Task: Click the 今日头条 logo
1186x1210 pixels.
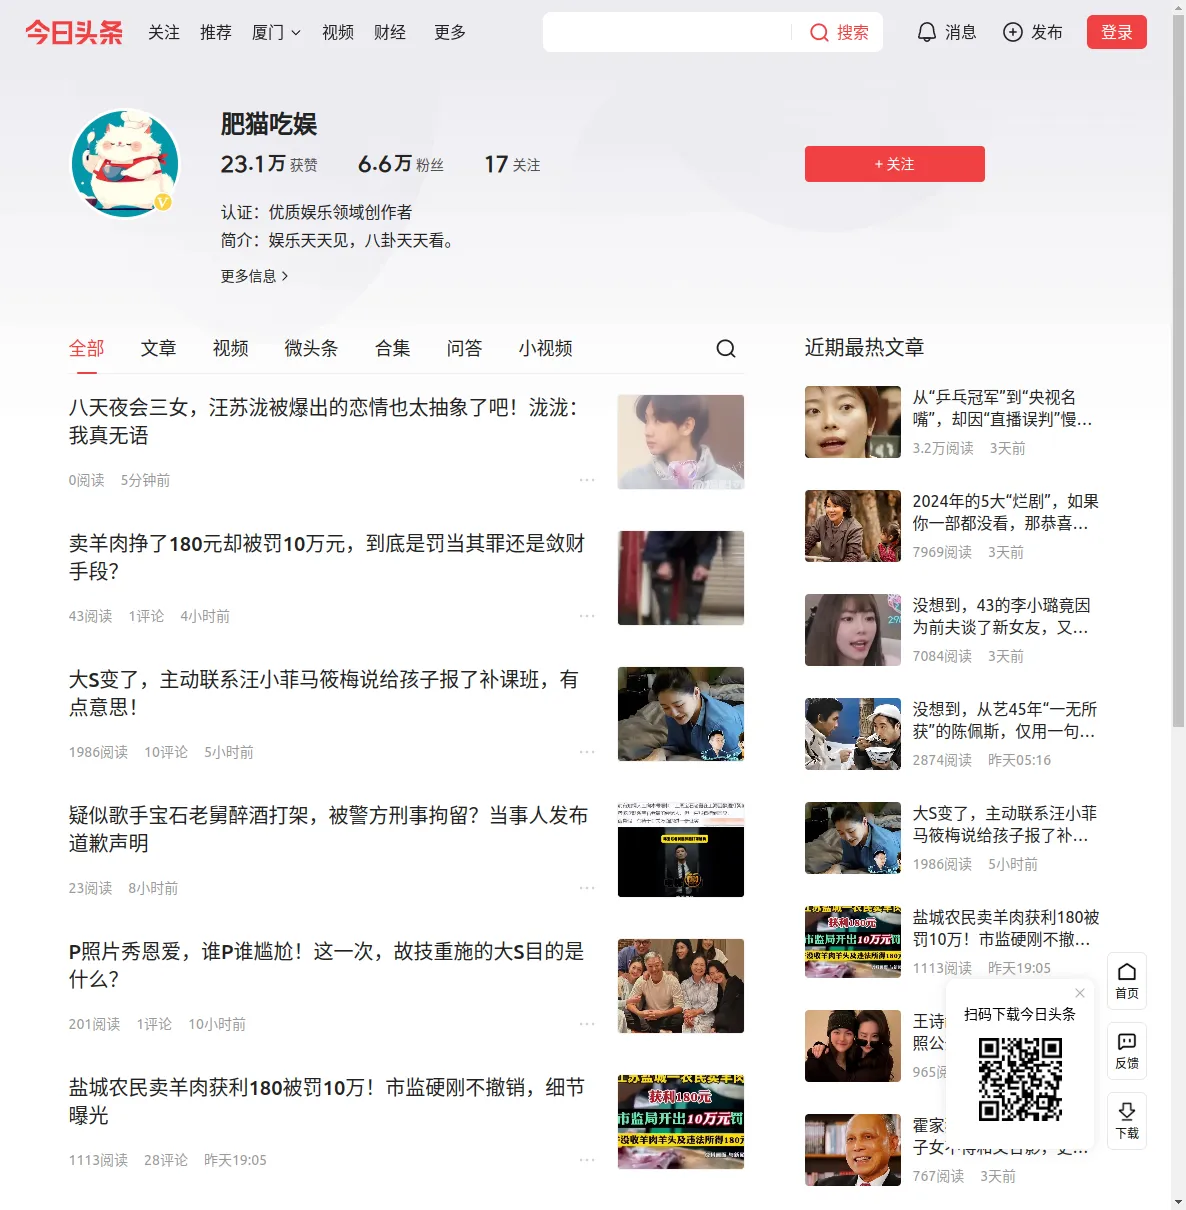Action: pyautogui.click(x=74, y=32)
